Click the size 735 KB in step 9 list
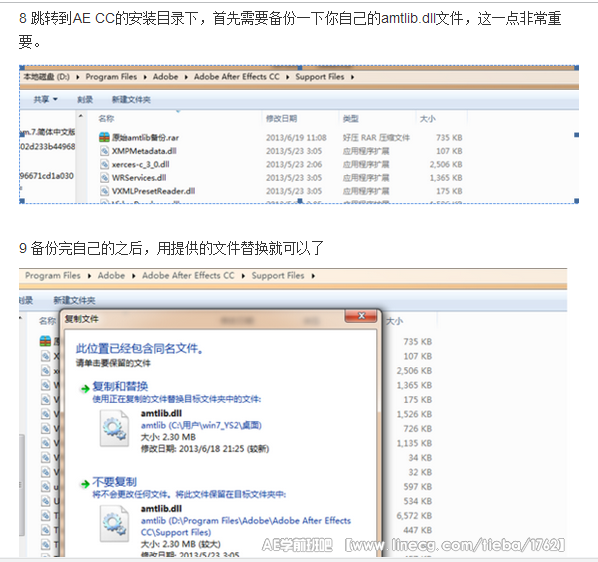This screenshot has height=562, width=598. click(418, 342)
